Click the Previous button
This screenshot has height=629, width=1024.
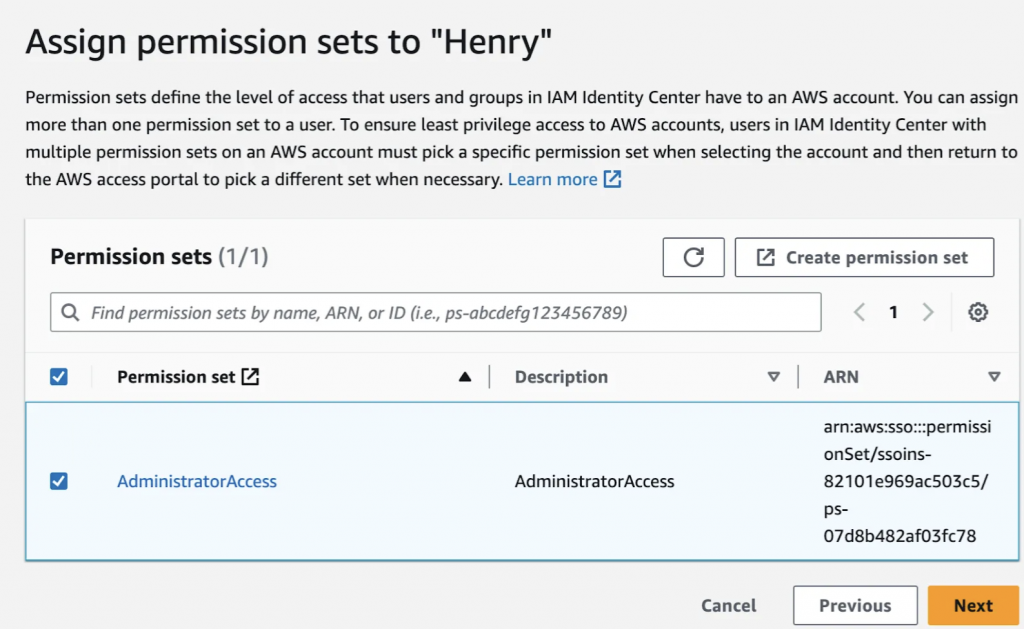855,605
